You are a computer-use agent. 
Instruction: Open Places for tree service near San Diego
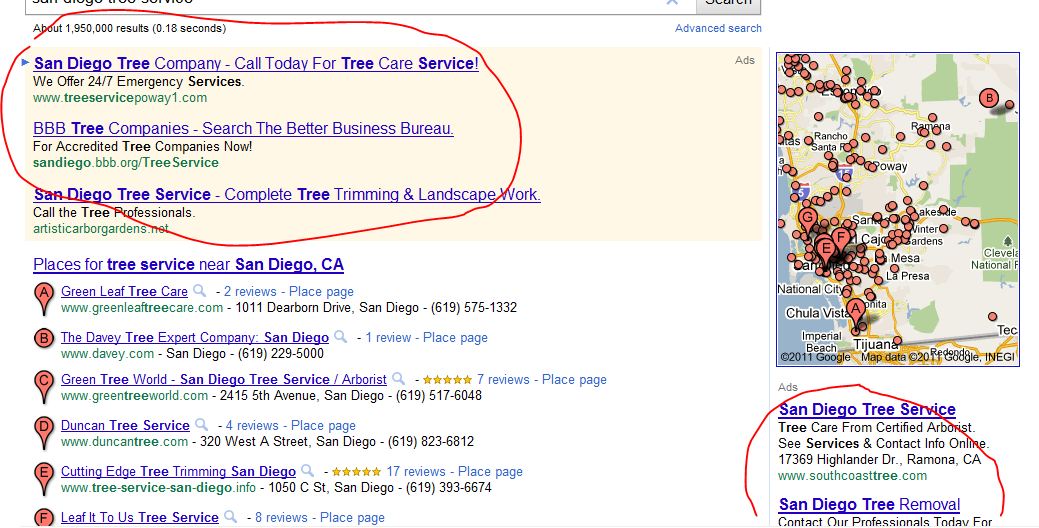pyautogui.click(x=188, y=265)
